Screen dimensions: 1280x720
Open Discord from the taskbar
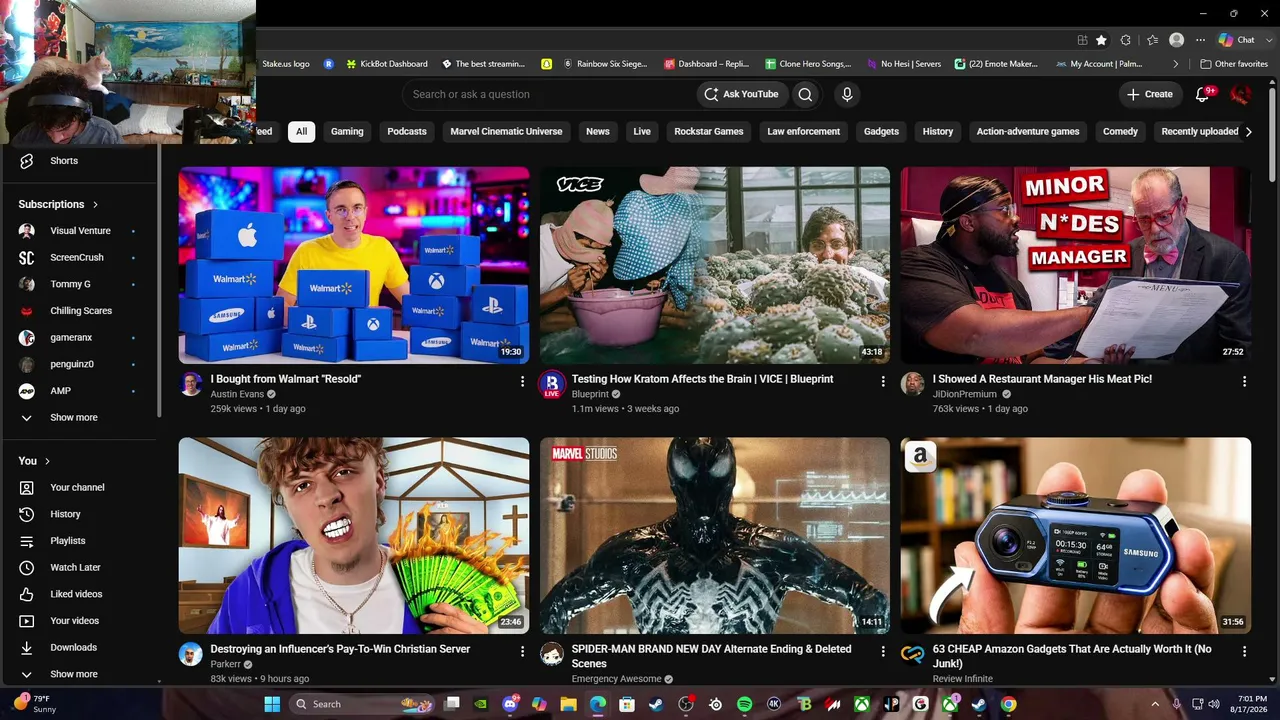[x=510, y=704]
